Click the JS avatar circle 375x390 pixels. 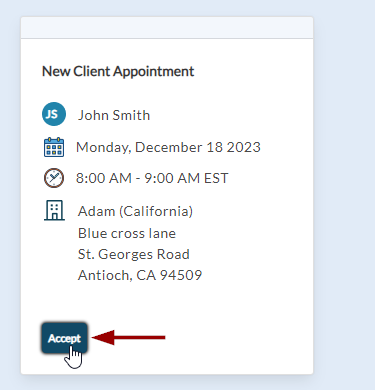(54, 114)
